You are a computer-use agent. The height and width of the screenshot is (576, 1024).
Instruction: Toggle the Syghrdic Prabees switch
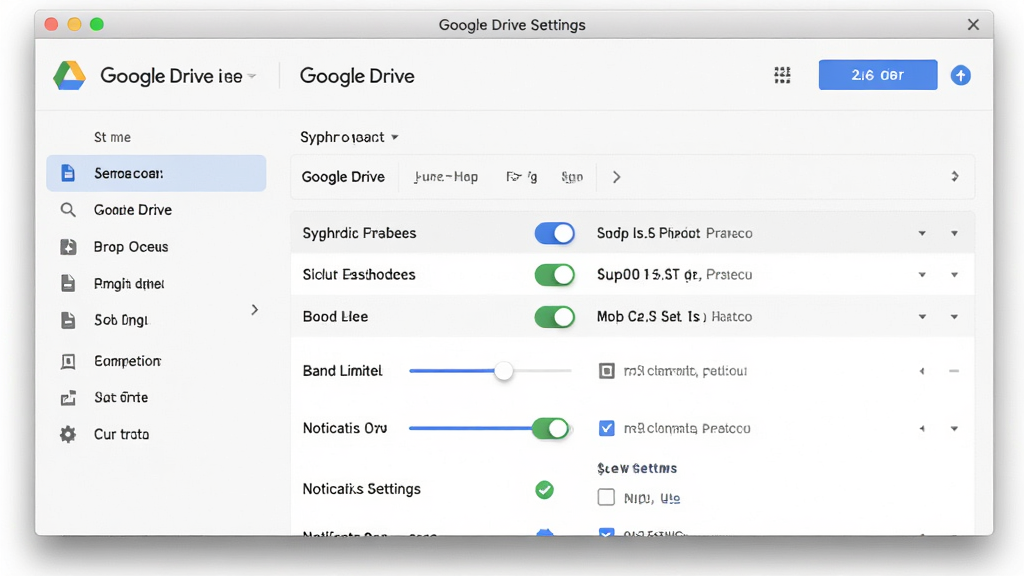click(554, 233)
